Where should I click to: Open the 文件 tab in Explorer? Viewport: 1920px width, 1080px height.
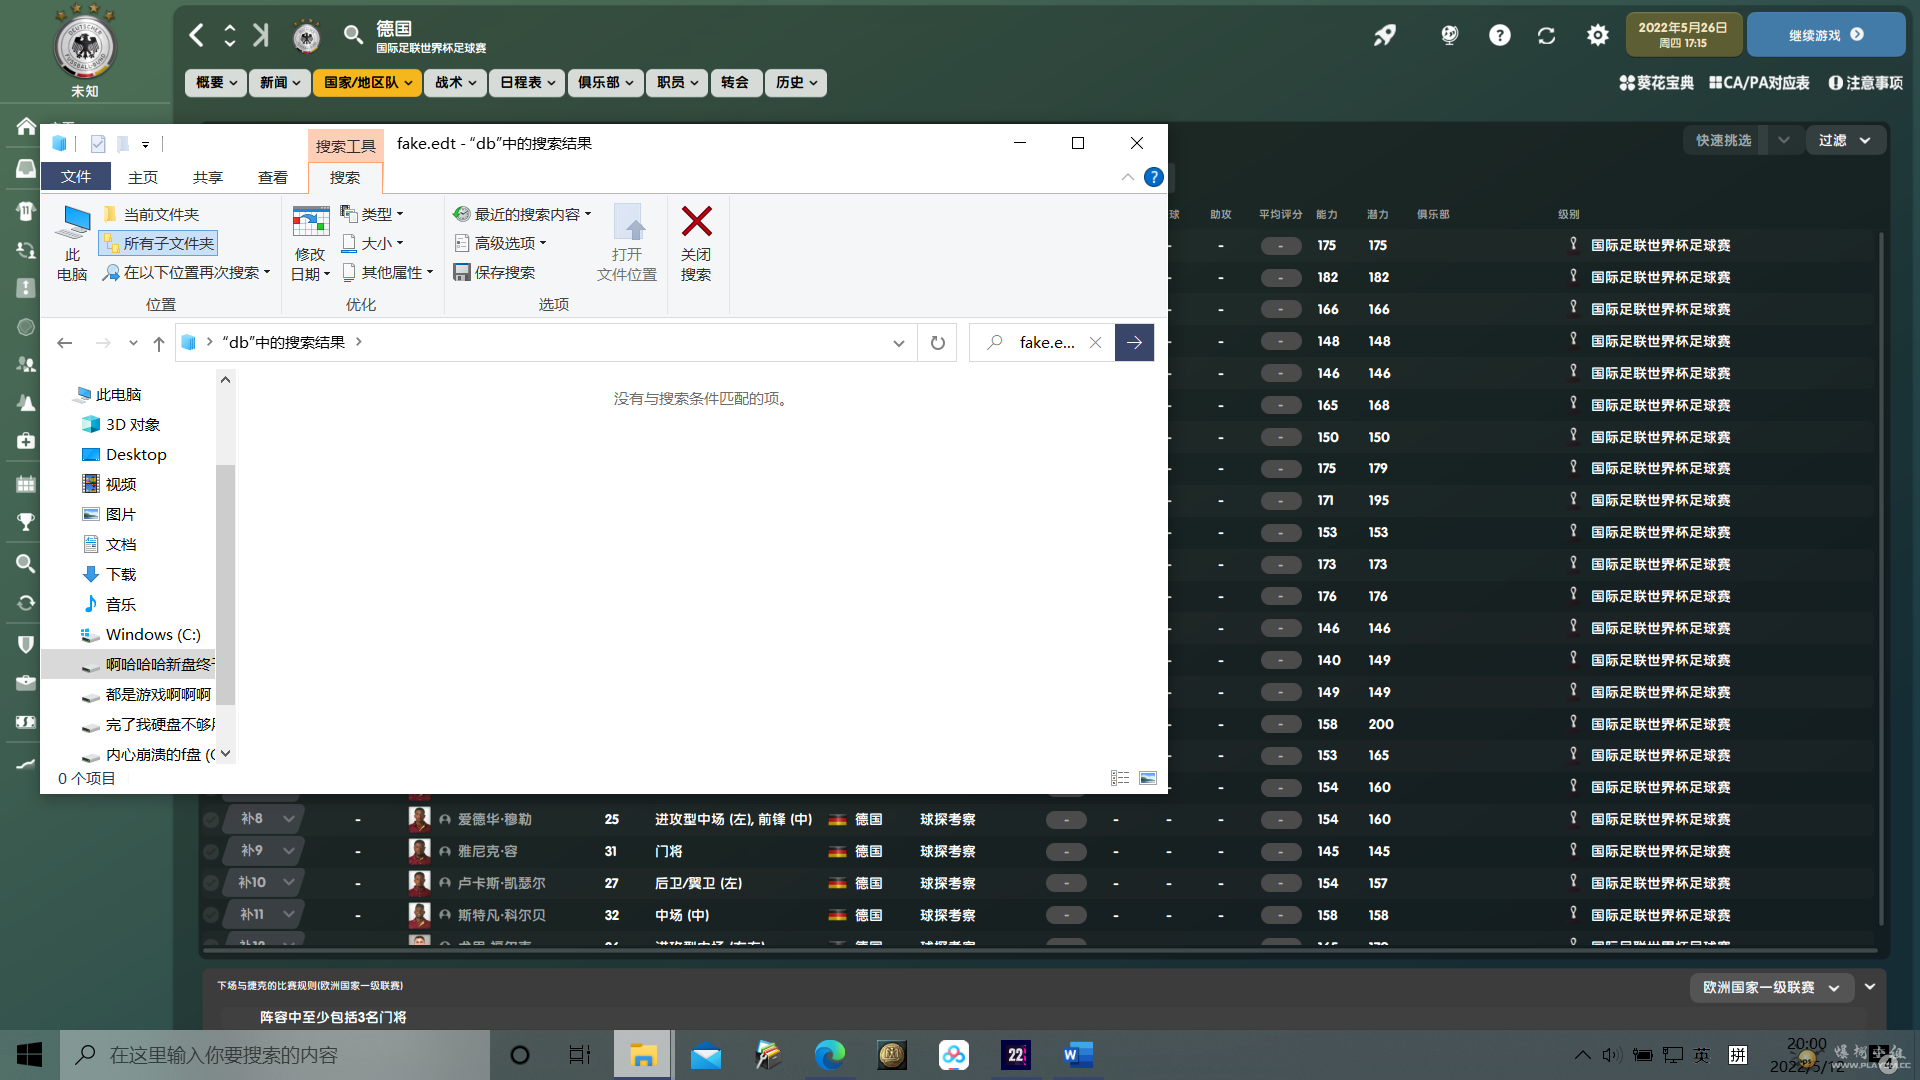[76, 177]
